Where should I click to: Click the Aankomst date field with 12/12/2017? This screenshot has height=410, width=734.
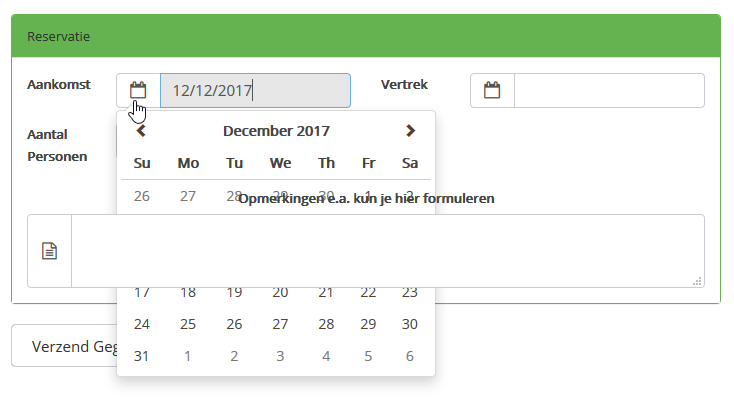point(255,90)
